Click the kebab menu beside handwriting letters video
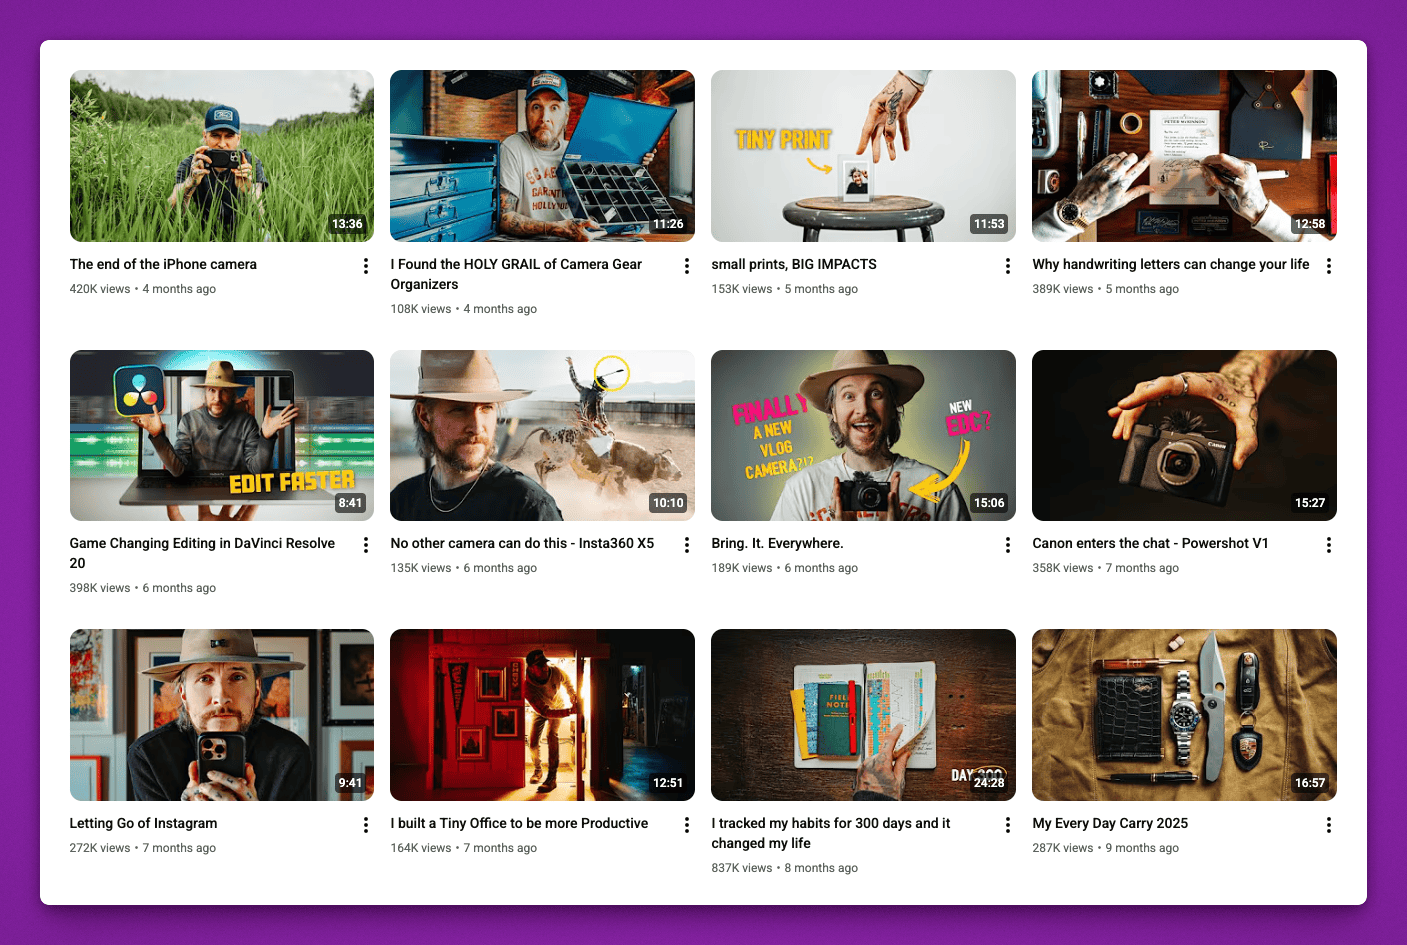1407x945 pixels. pyautogui.click(x=1328, y=266)
